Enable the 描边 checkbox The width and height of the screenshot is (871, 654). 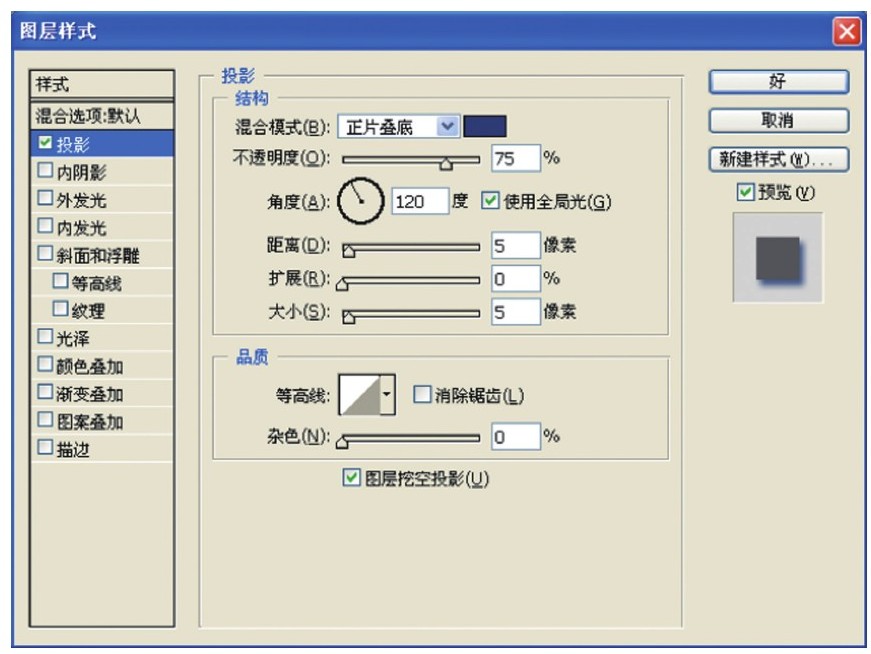(45, 447)
